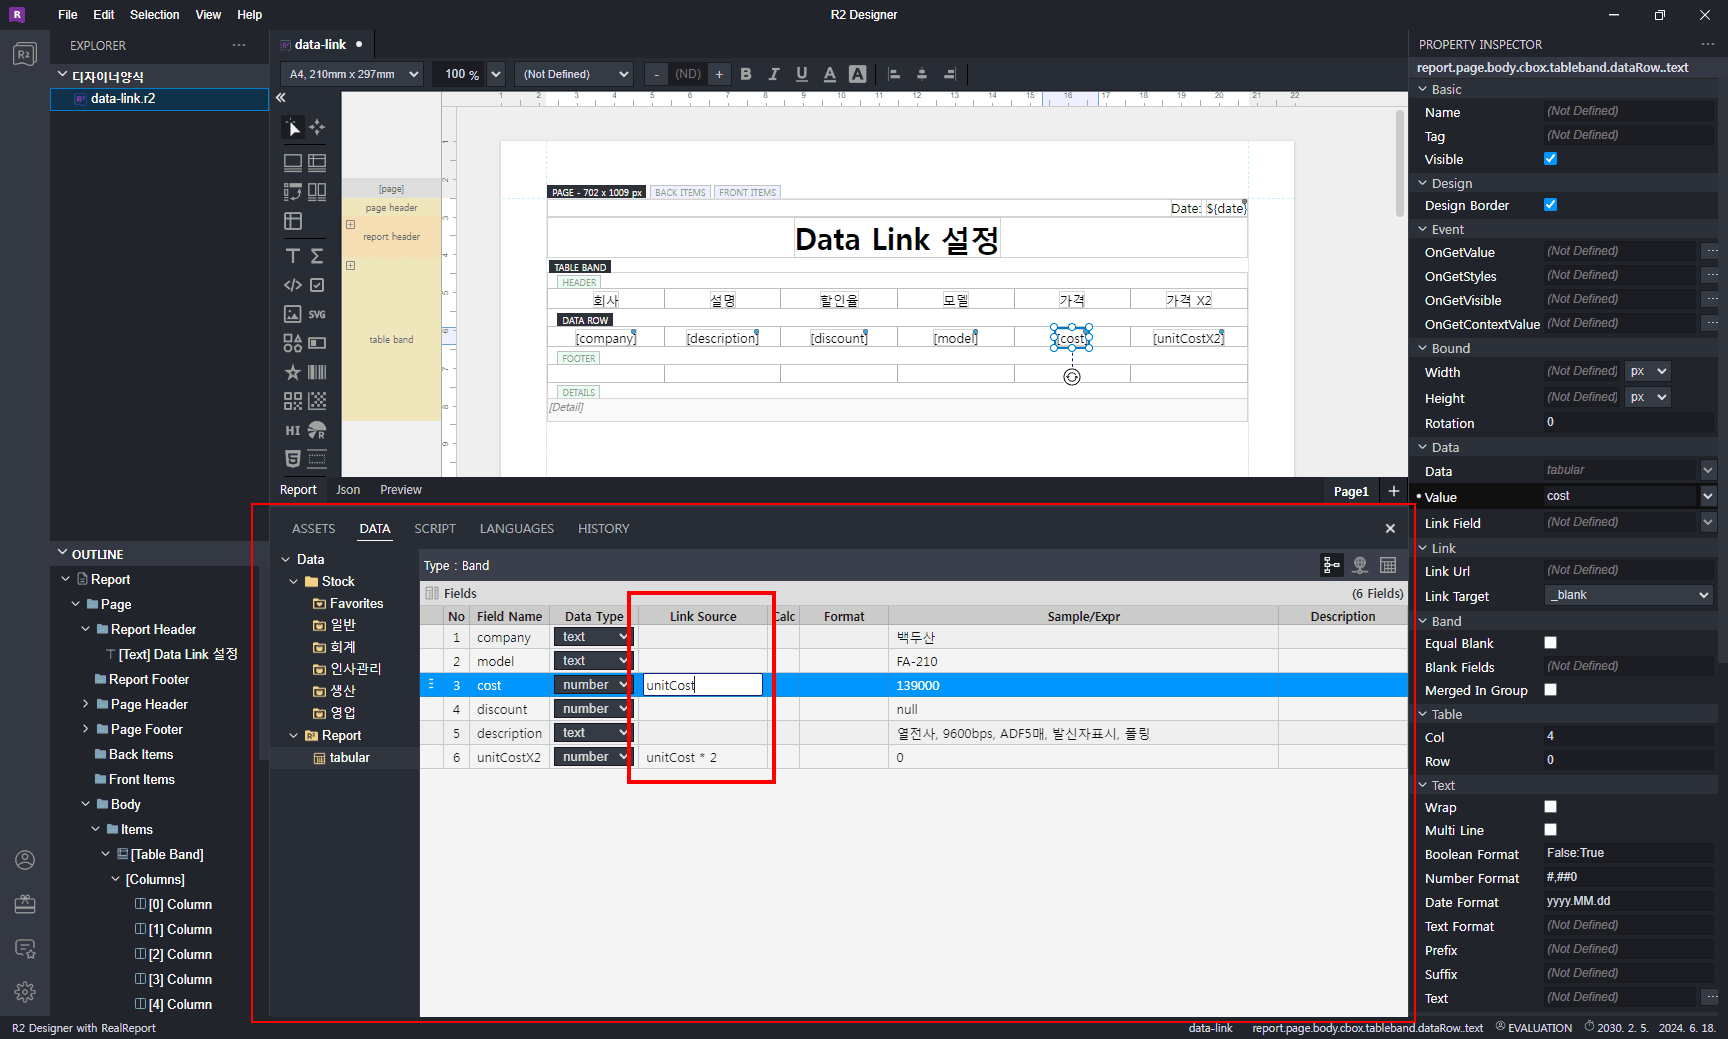Click the Number Format value field
The height and width of the screenshot is (1039, 1728).
pos(1629,878)
